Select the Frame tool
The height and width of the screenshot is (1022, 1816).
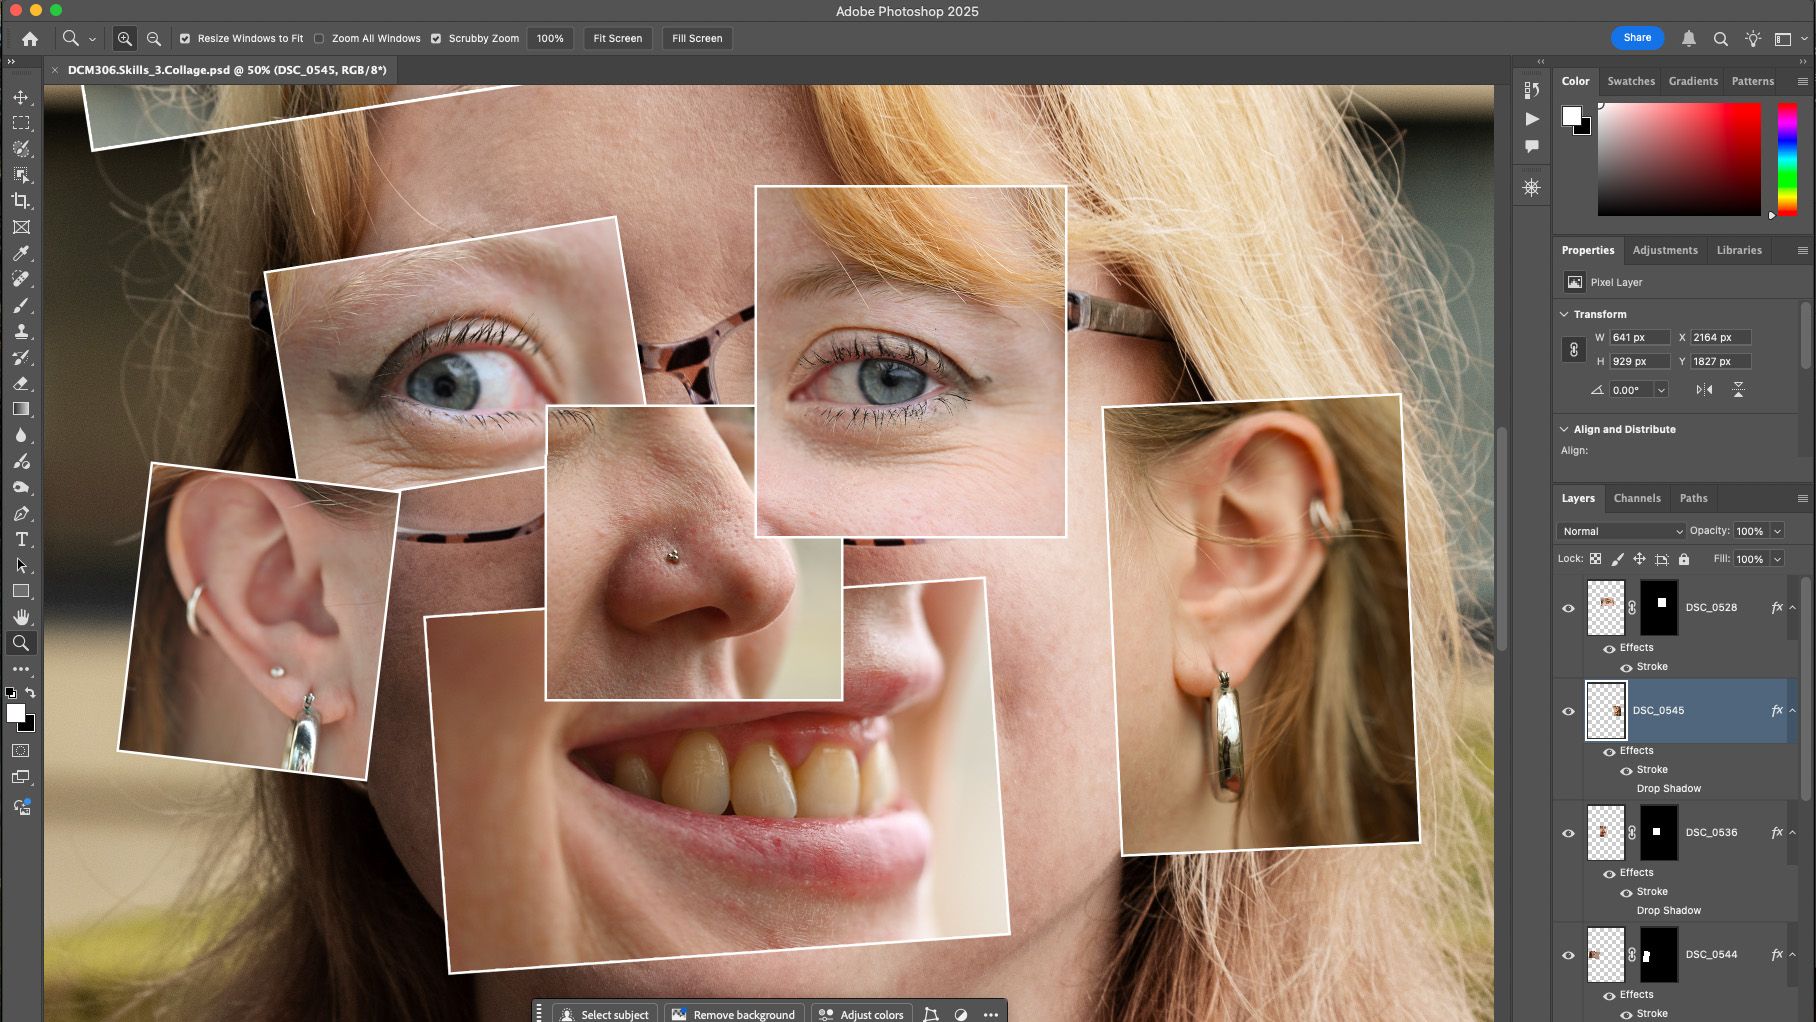[x=21, y=227]
